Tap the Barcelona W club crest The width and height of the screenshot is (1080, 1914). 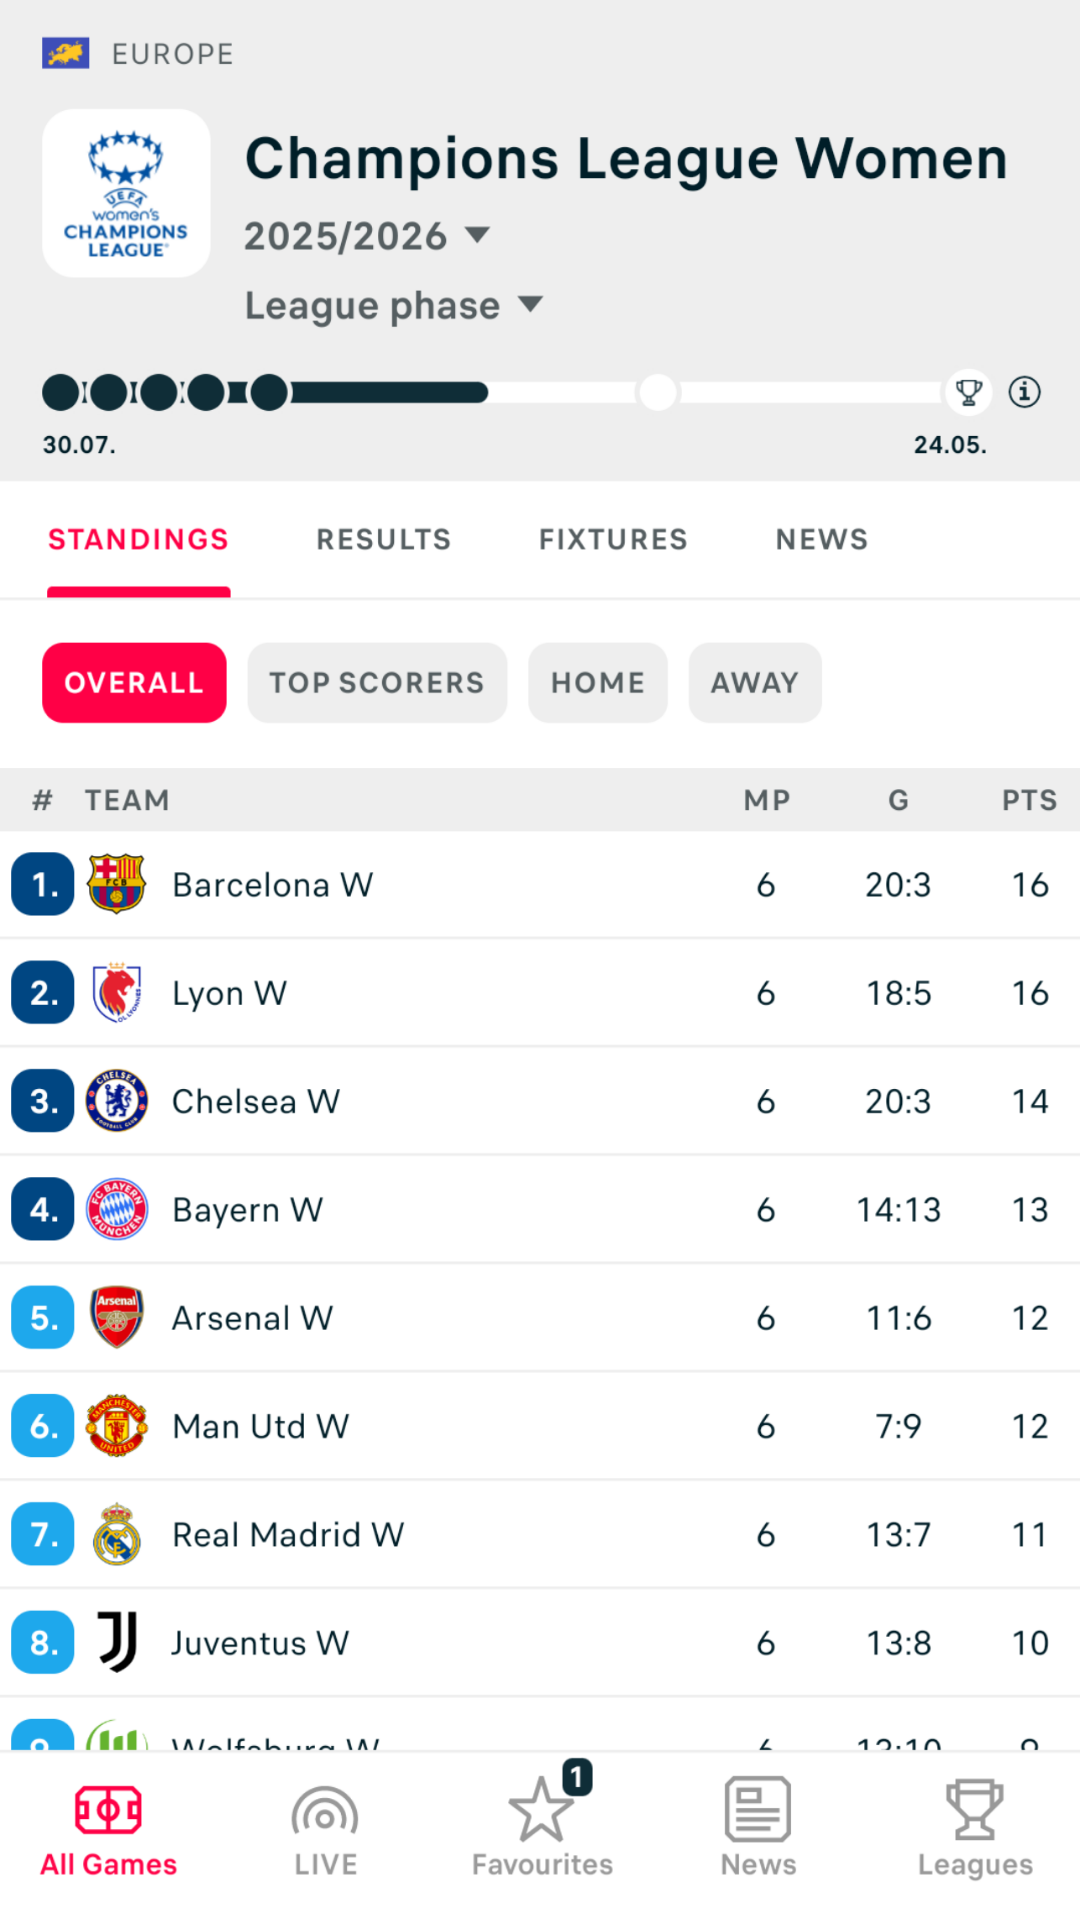117,884
